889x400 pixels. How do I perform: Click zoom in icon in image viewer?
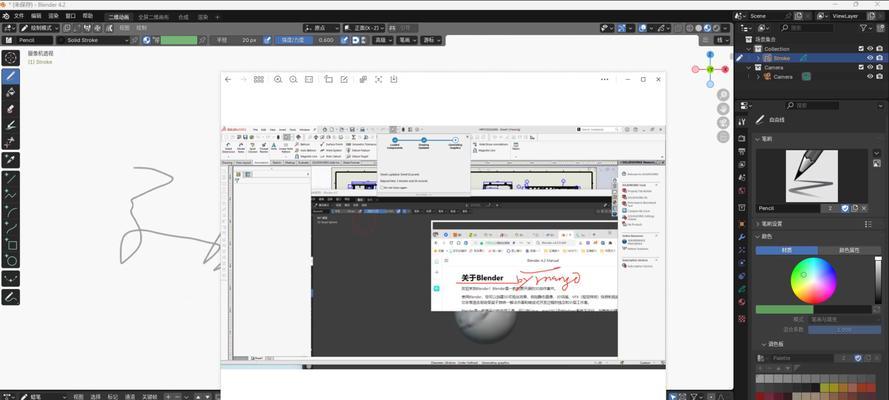point(278,79)
